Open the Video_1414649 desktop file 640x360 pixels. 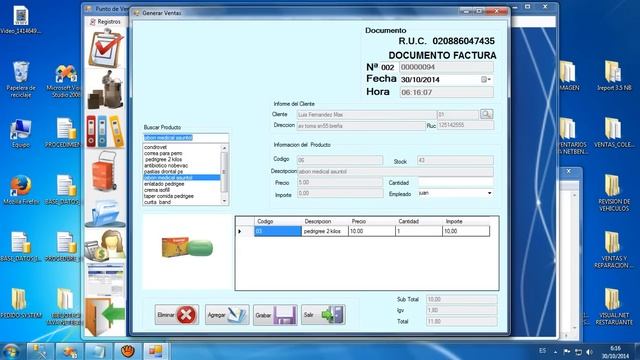tap(21, 20)
